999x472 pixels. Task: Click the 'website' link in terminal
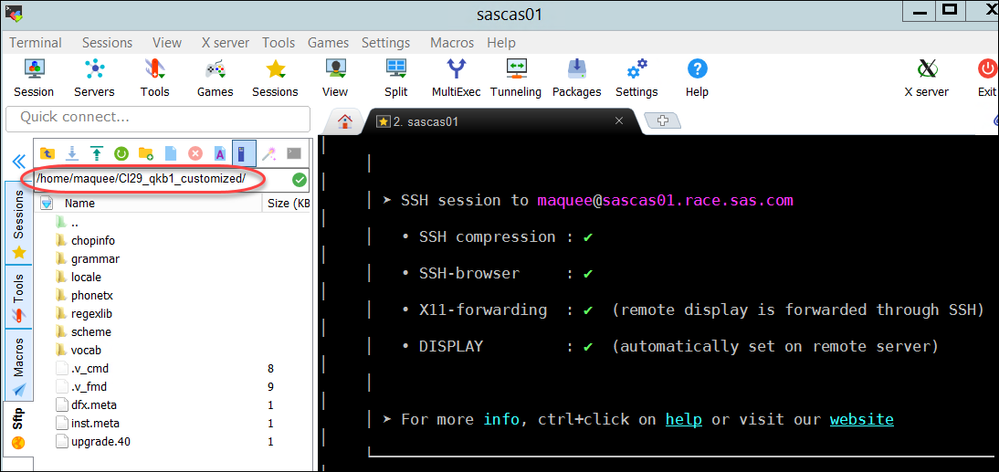(x=861, y=419)
